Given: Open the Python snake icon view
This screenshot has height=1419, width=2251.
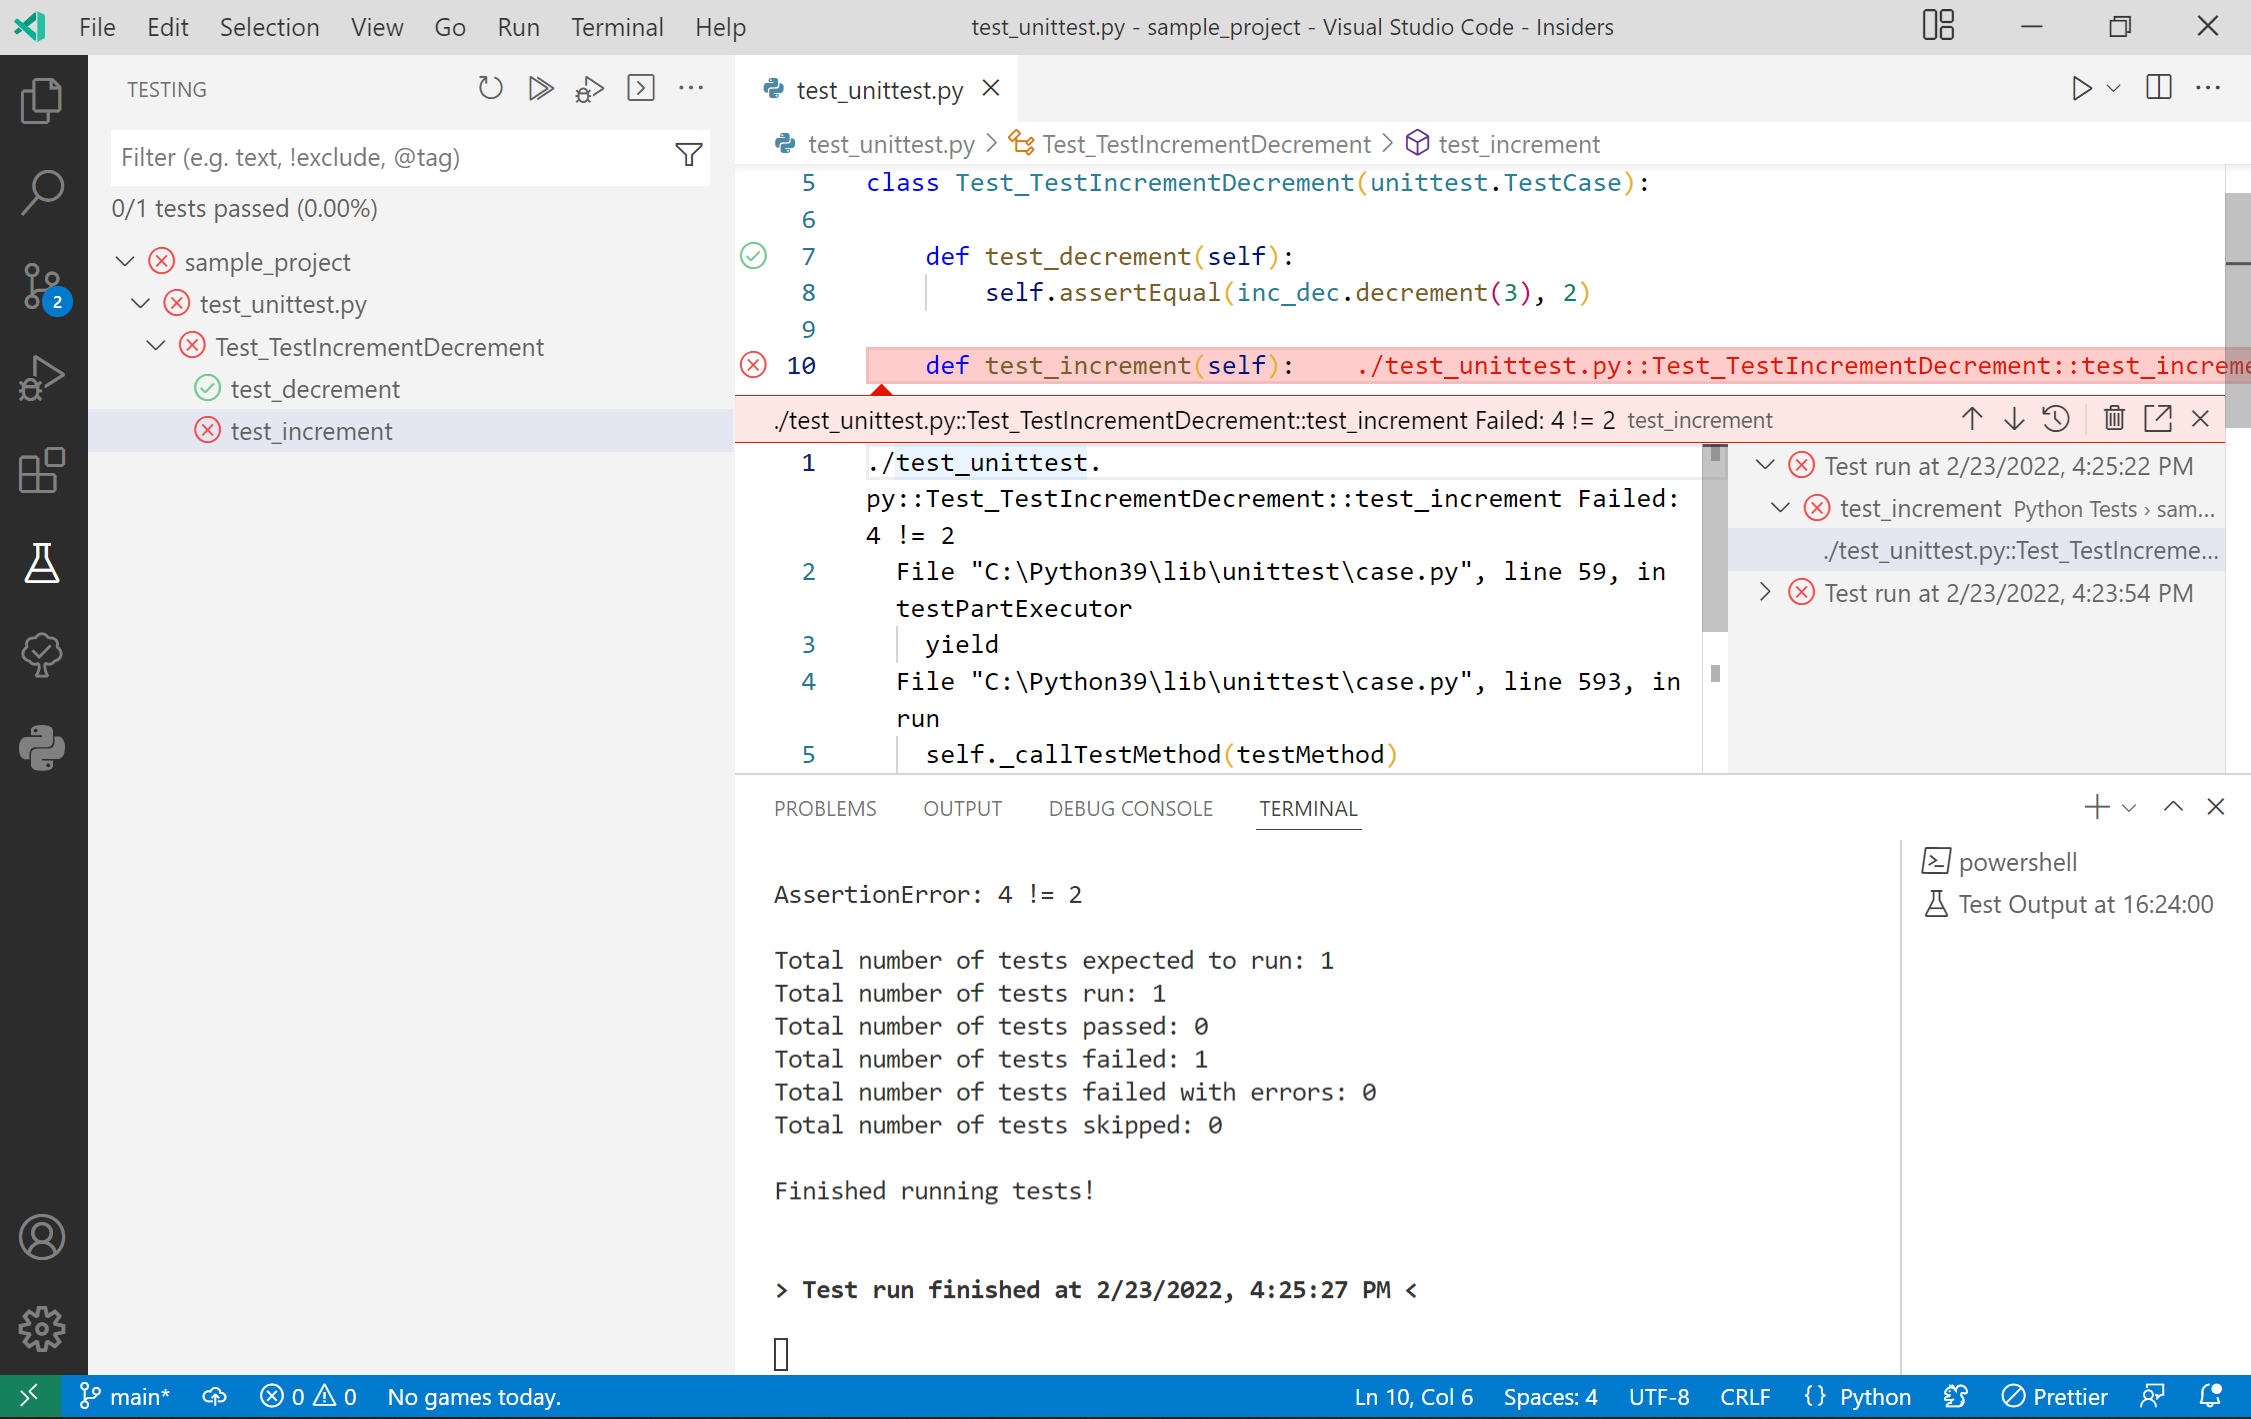Looking at the screenshot, I should [42, 748].
